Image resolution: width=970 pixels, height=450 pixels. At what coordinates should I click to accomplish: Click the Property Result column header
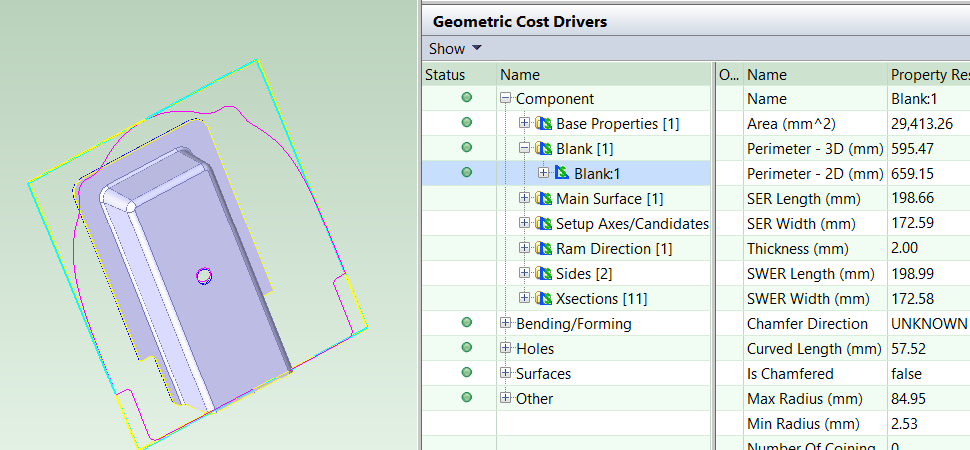click(x=928, y=75)
